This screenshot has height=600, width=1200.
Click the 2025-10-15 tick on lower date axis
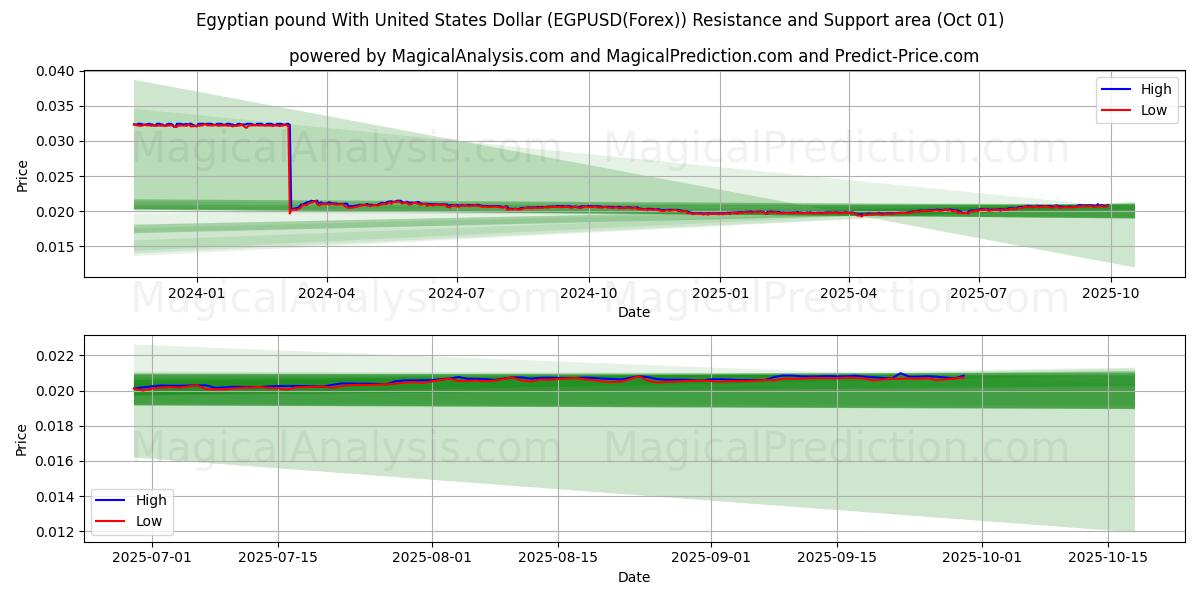[1107, 558]
